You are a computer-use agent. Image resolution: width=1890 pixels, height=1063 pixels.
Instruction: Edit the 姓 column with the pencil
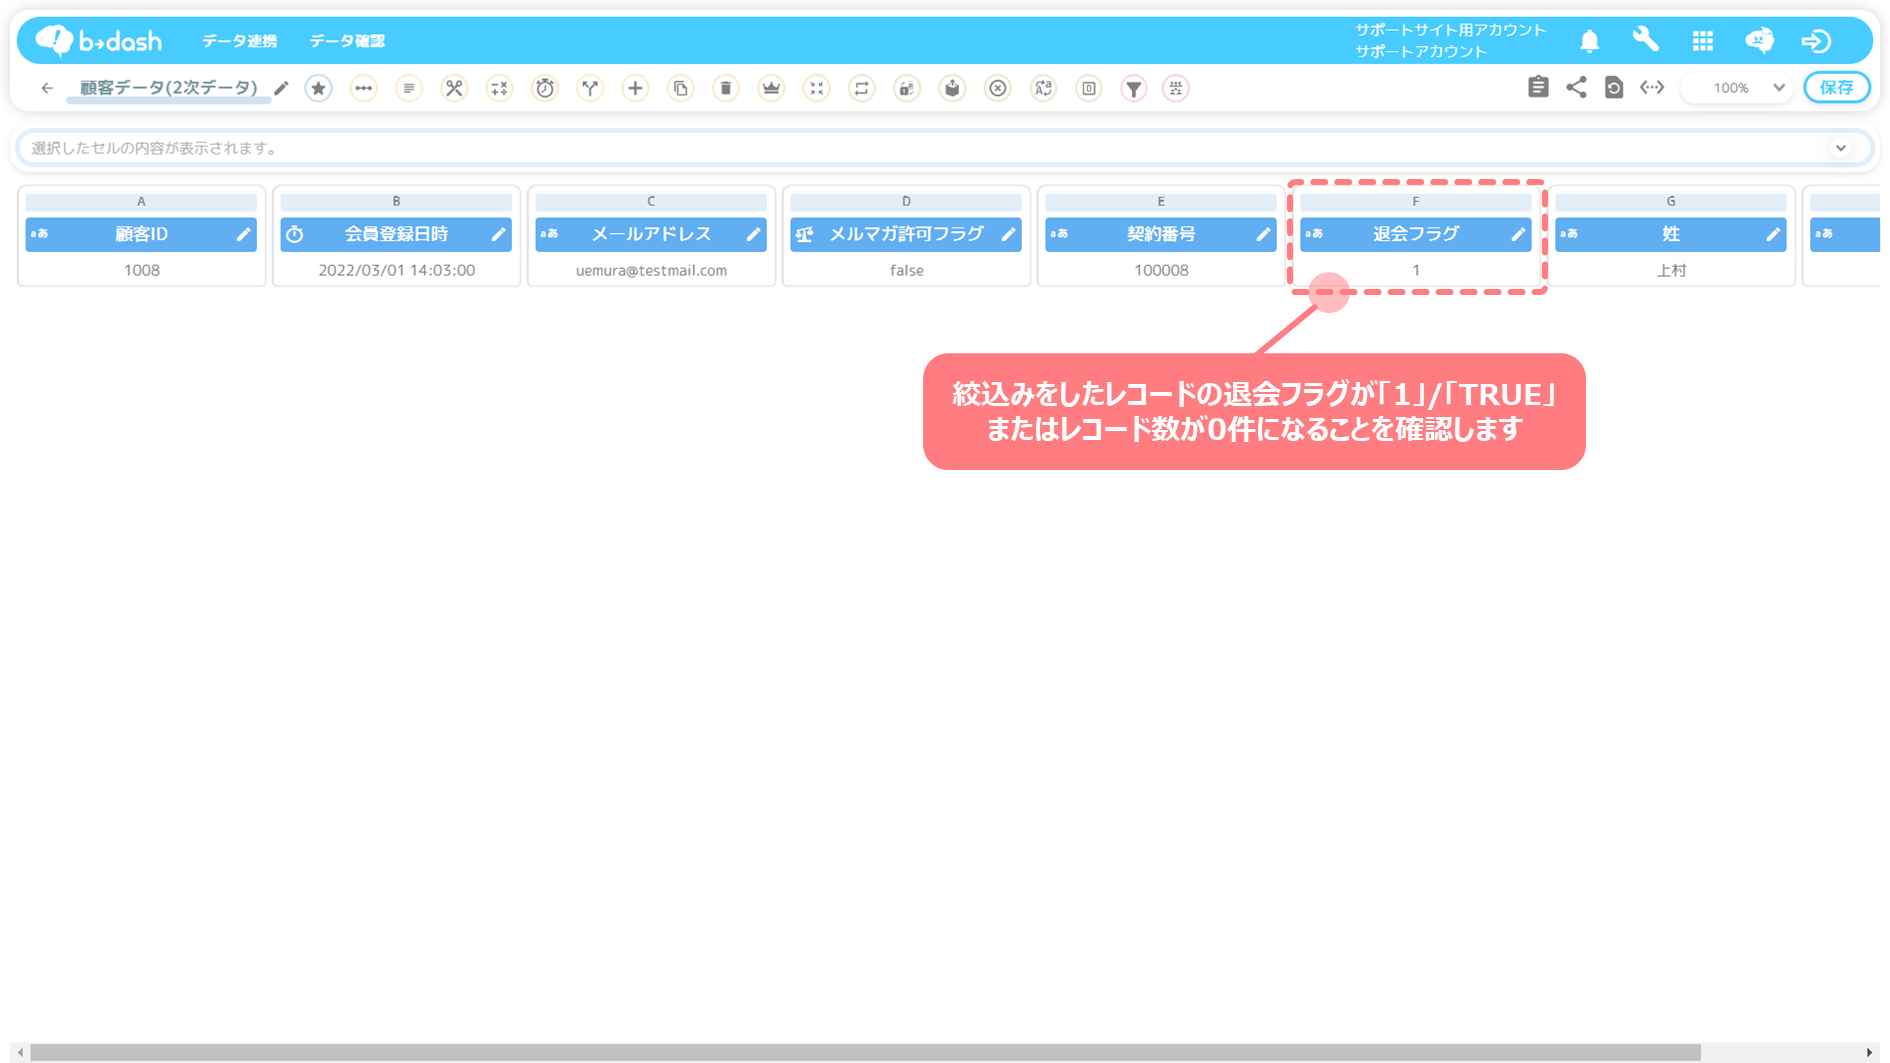pyautogui.click(x=1773, y=234)
